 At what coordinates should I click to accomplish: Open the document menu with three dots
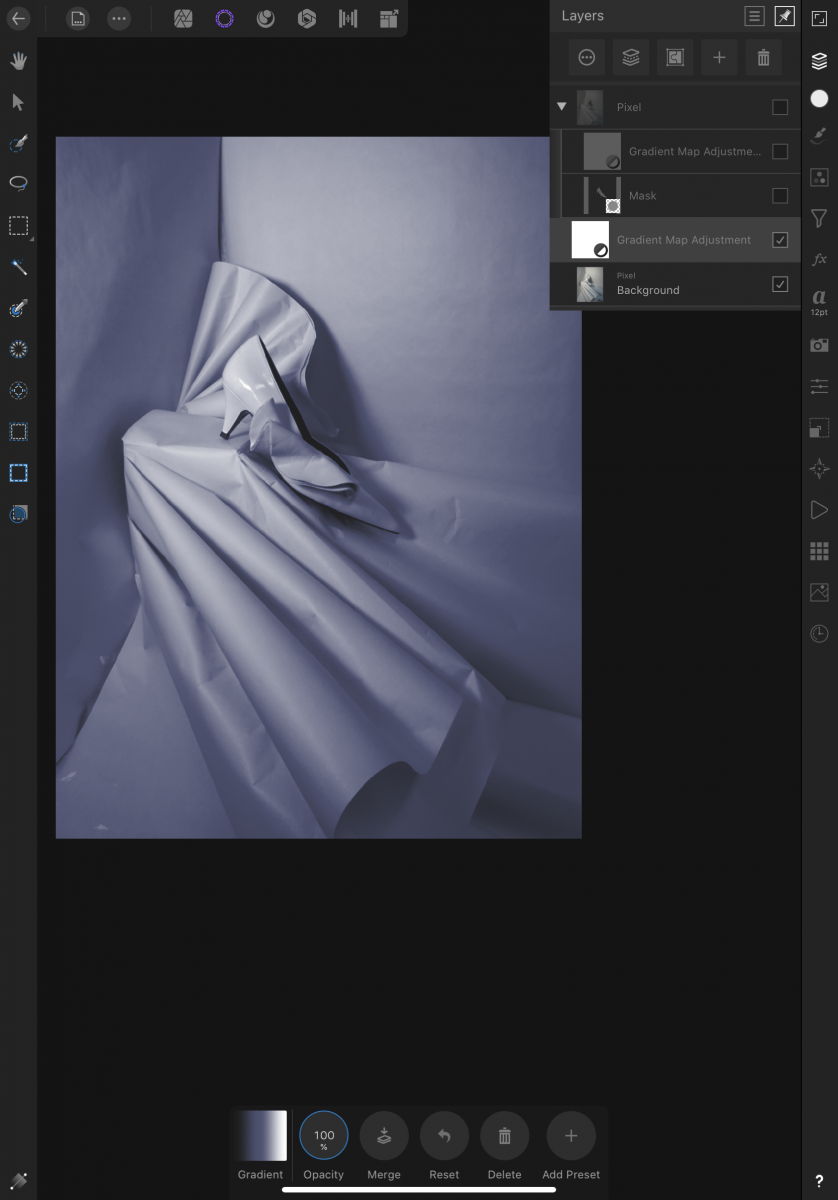(x=119, y=18)
